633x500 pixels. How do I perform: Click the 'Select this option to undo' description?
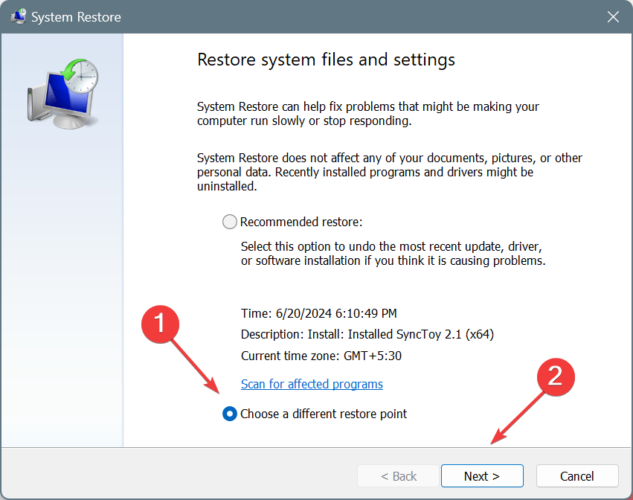click(x=393, y=253)
